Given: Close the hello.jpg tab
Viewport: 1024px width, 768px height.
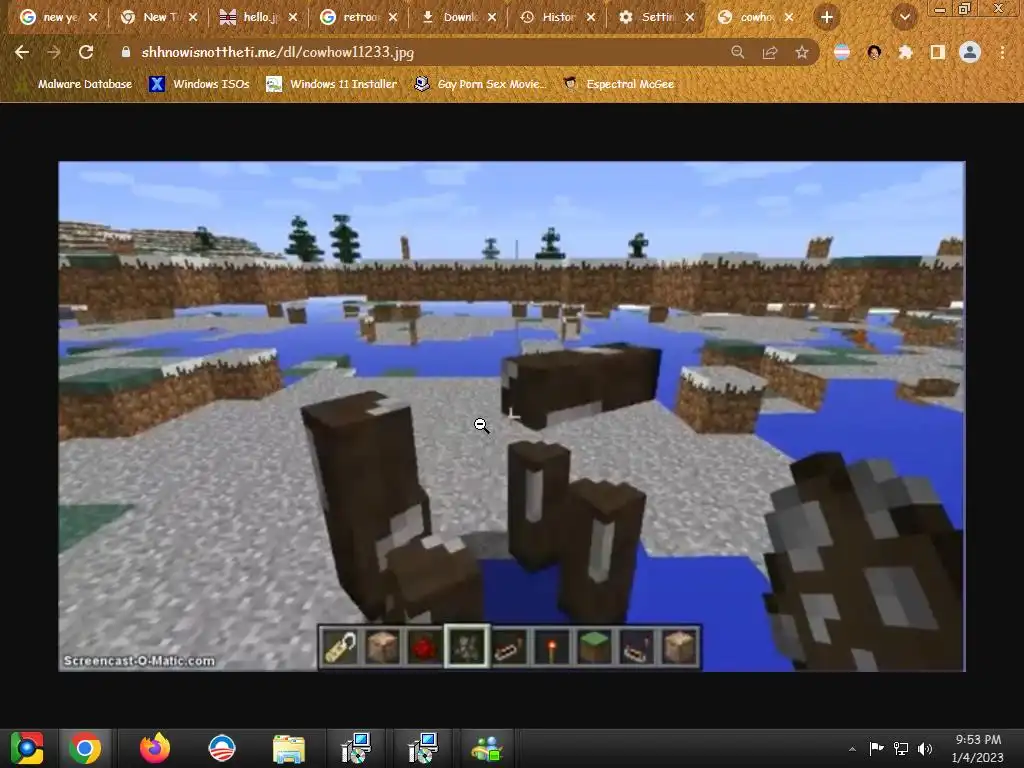Looking at the screenshot, I should pos(293,18).
